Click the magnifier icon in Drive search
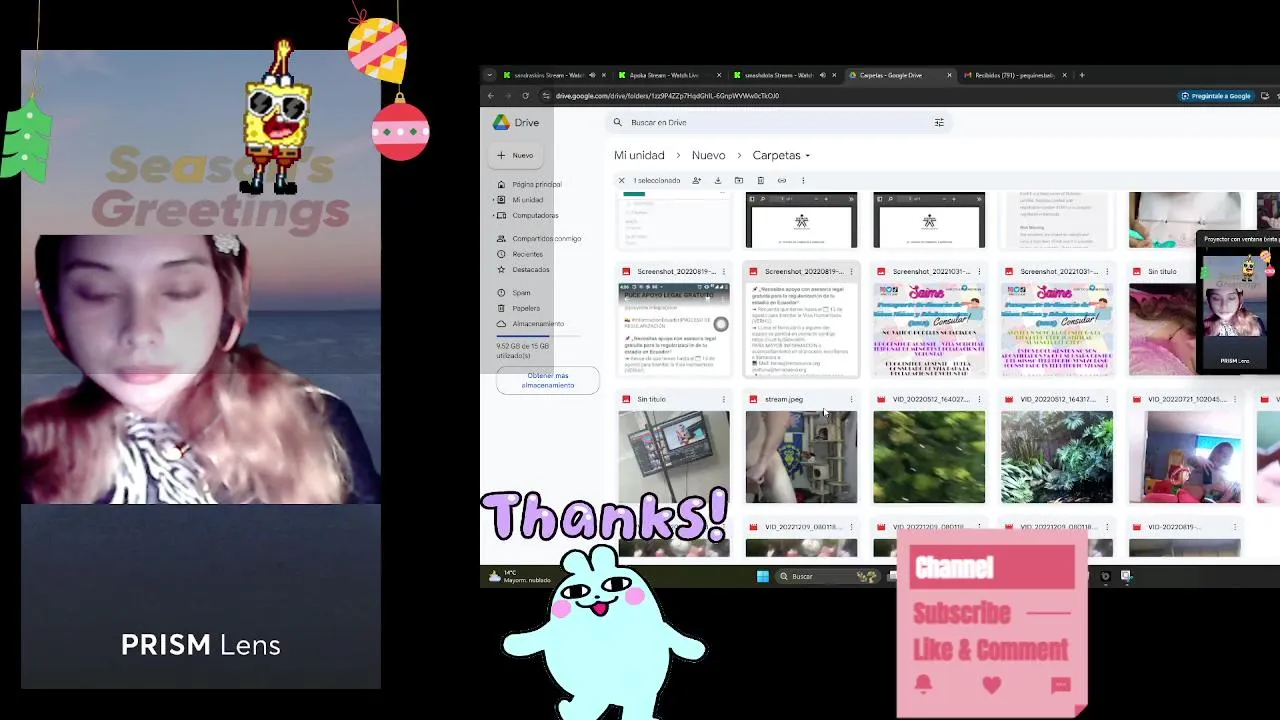 click(618, 122)
